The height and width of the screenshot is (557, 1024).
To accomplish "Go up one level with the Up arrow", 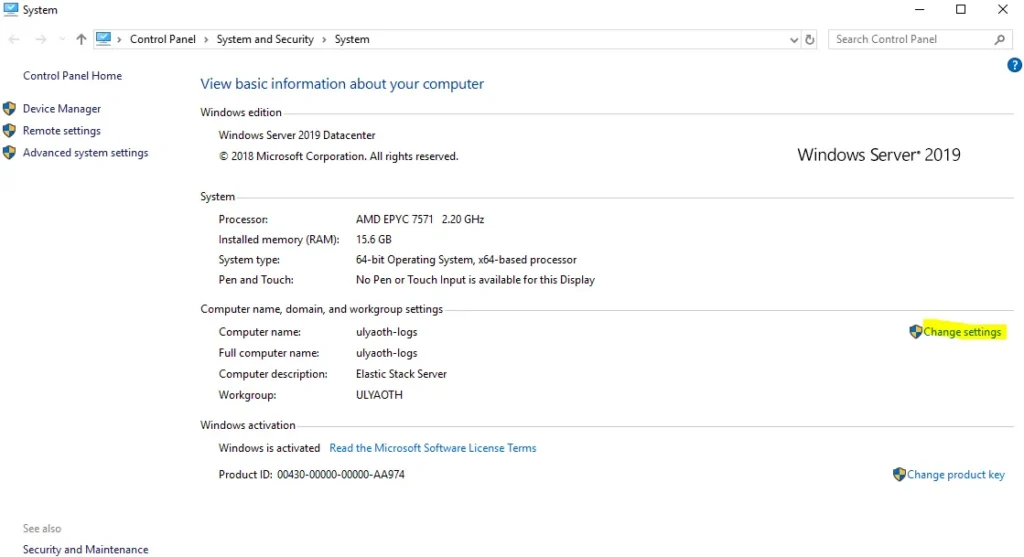I will pyautogui.click(x=81, y=40).
